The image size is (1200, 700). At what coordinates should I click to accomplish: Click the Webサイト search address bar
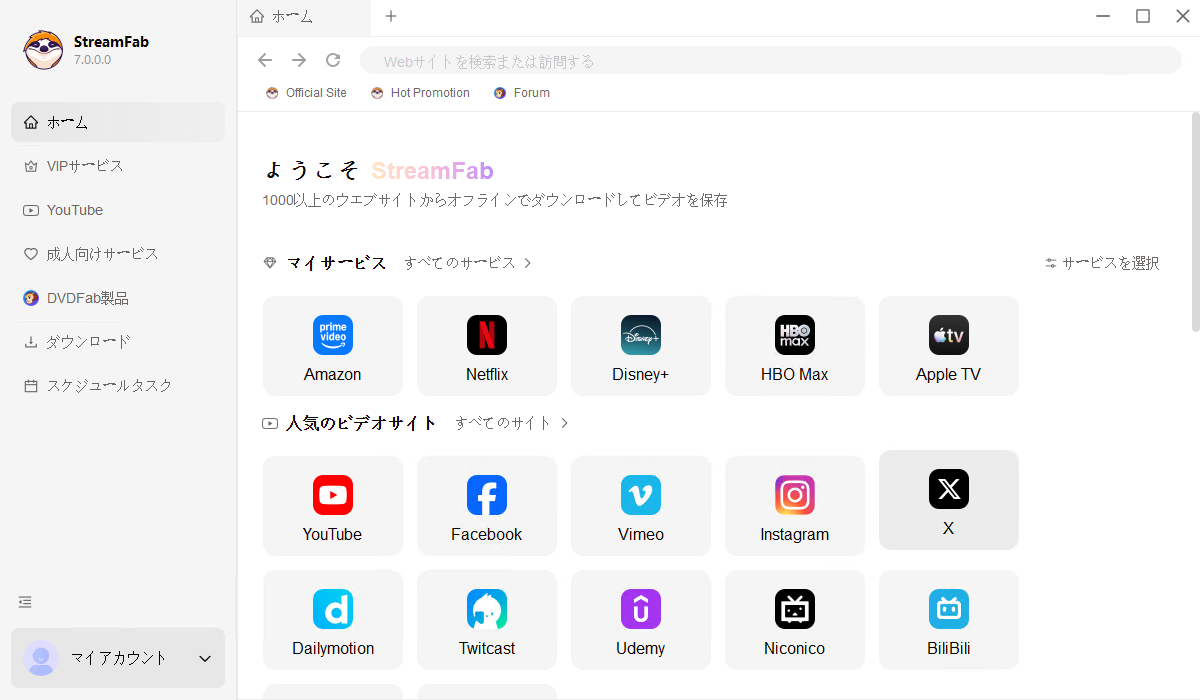[770, 61]
